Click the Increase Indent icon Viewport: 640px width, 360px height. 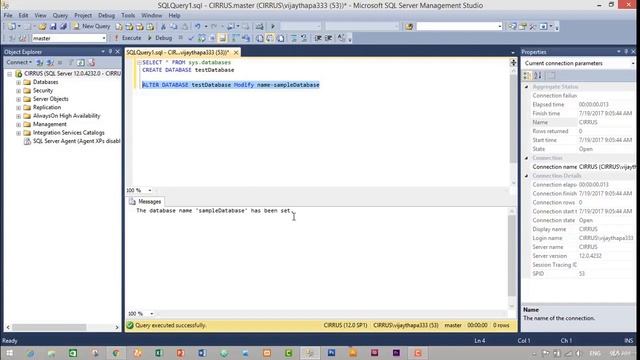pos(329,38)
